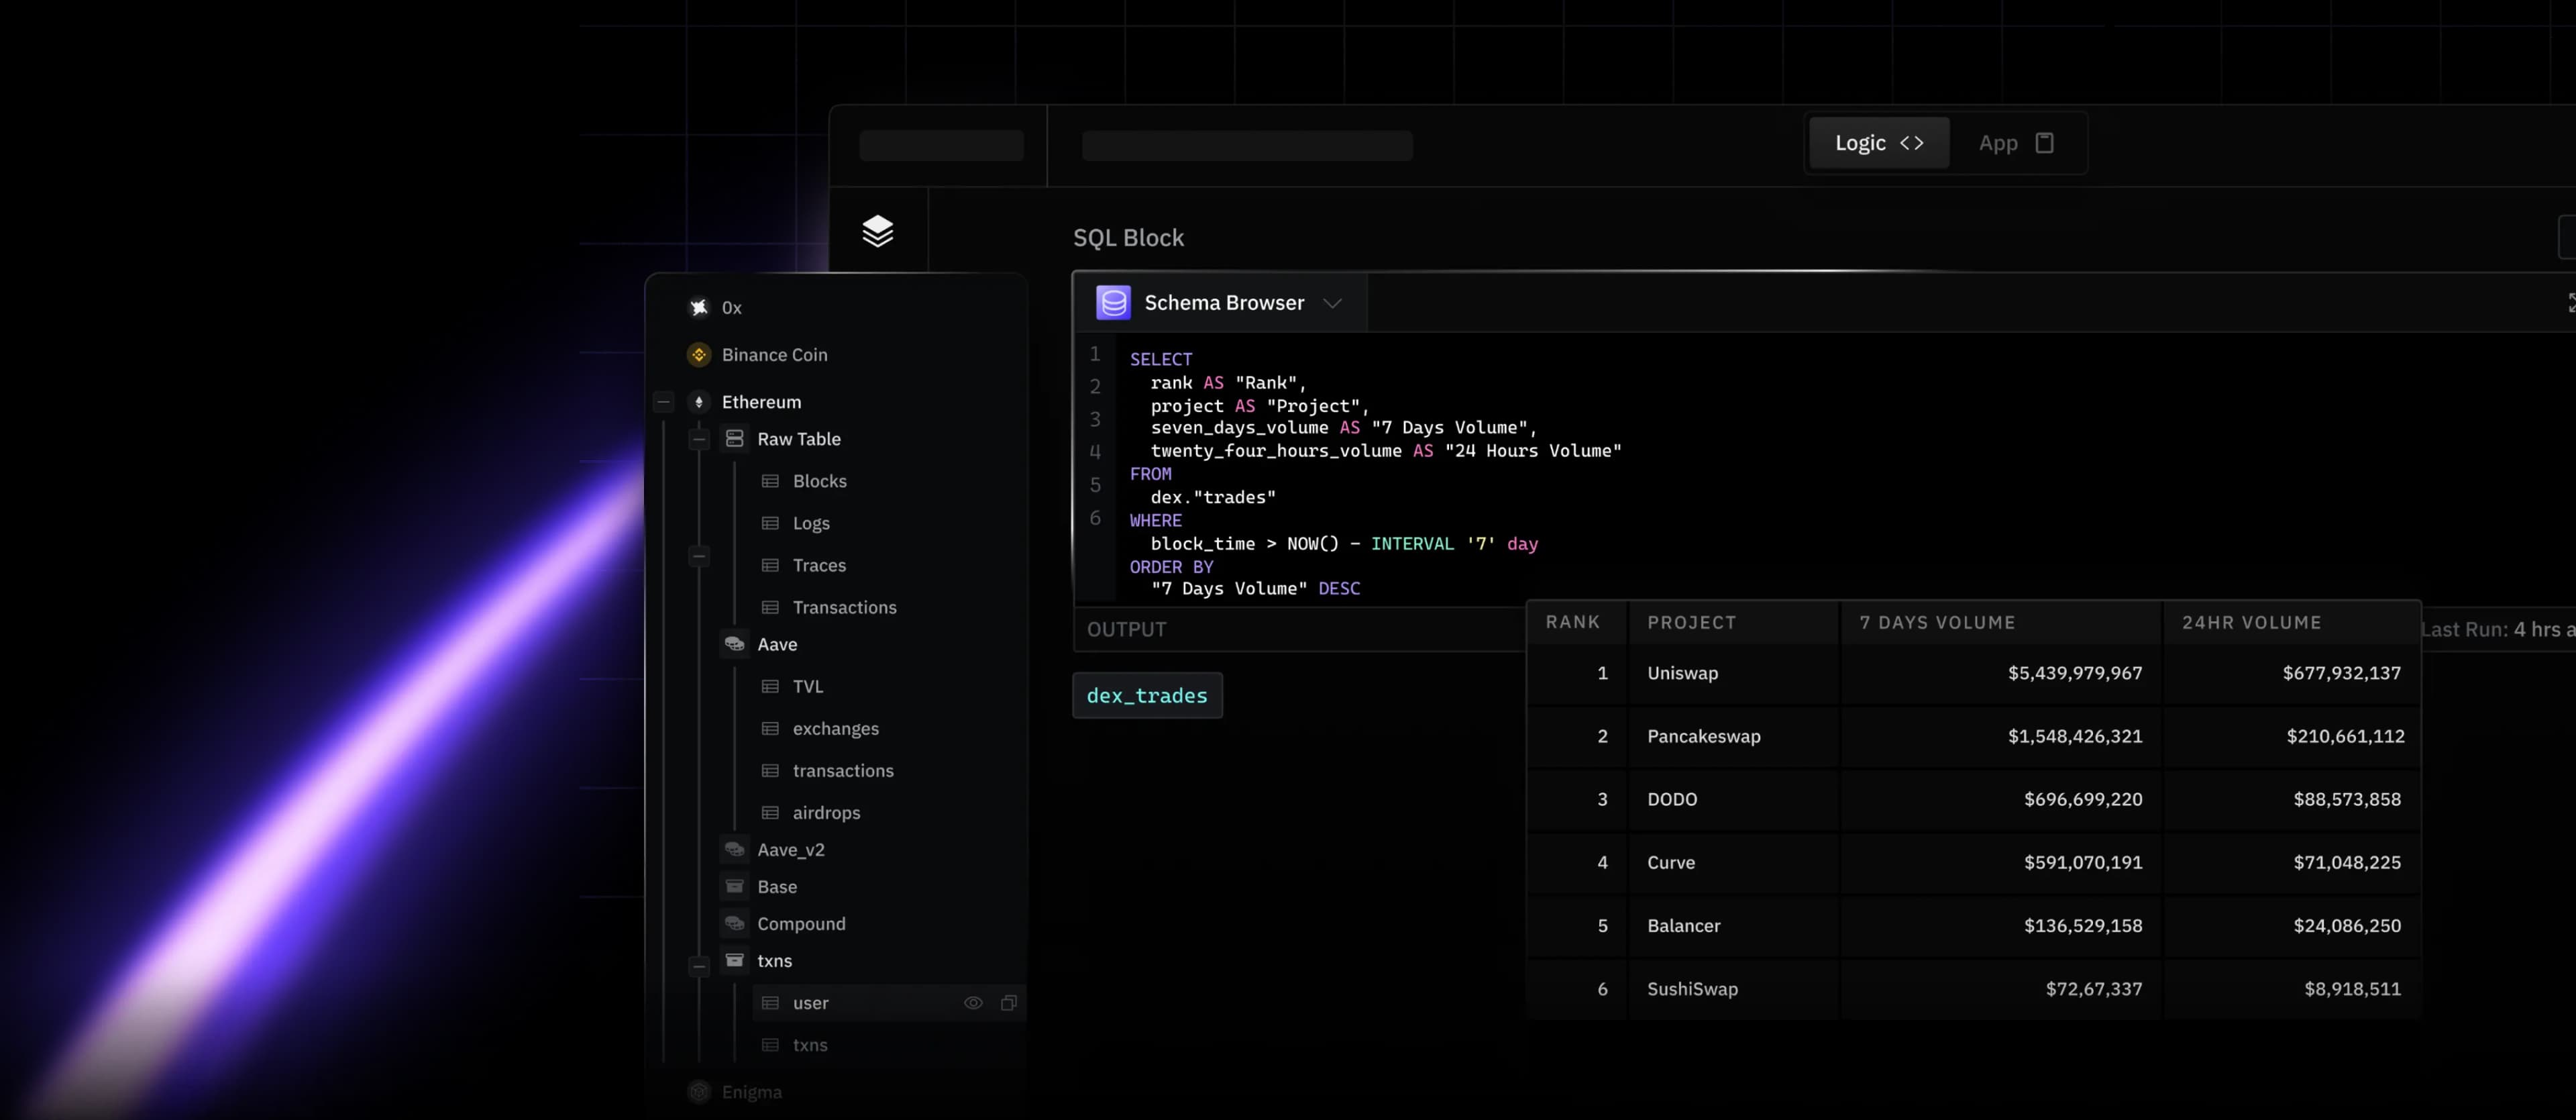Click the Uniswap project cell

pos(1683,673)
